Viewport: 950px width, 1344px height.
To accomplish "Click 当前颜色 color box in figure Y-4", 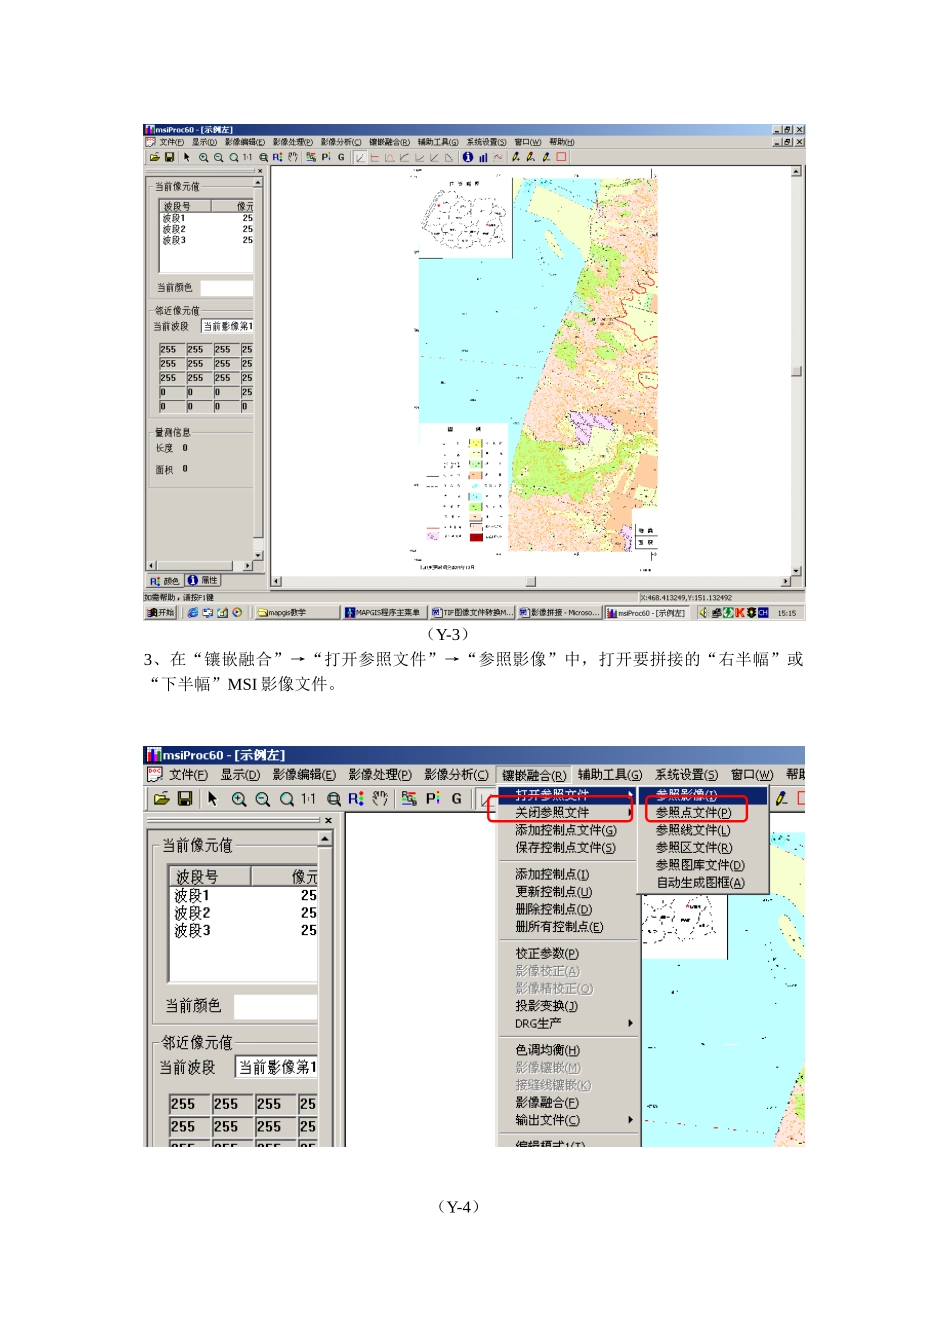I will pyautogui.click(x=276, y=1006).
